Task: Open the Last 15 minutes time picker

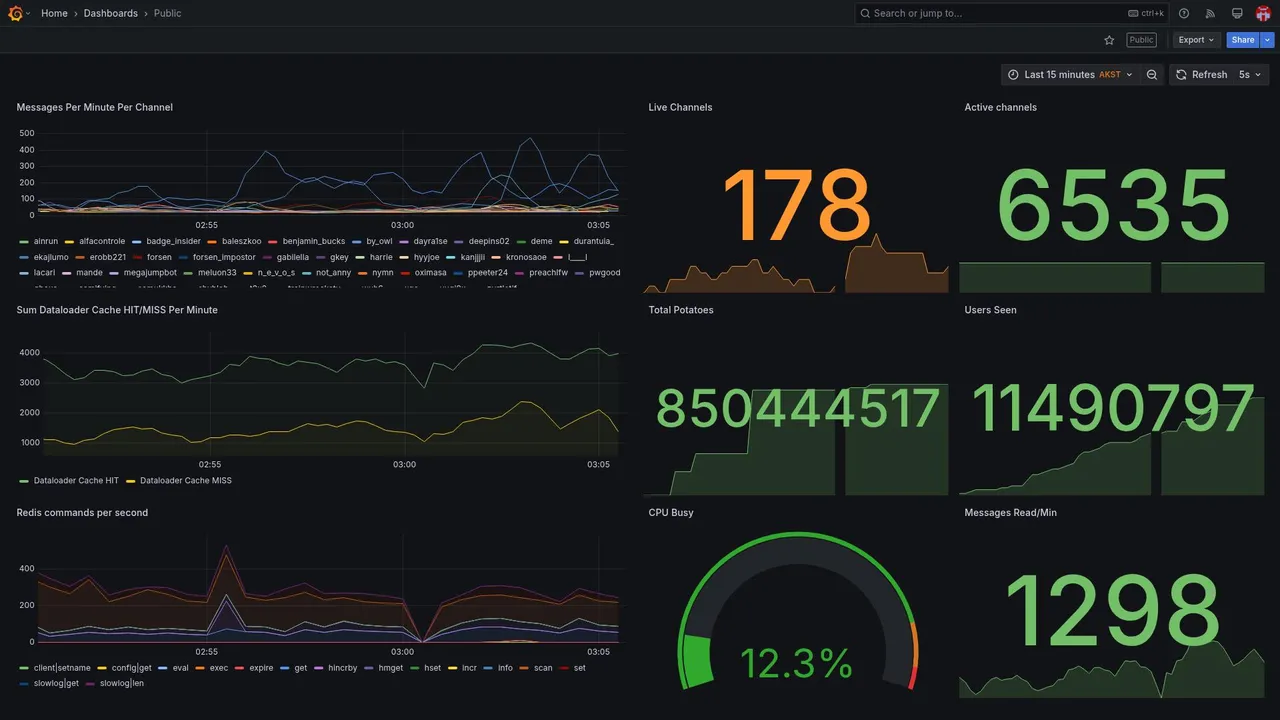Action: (x=1068, y=75)
